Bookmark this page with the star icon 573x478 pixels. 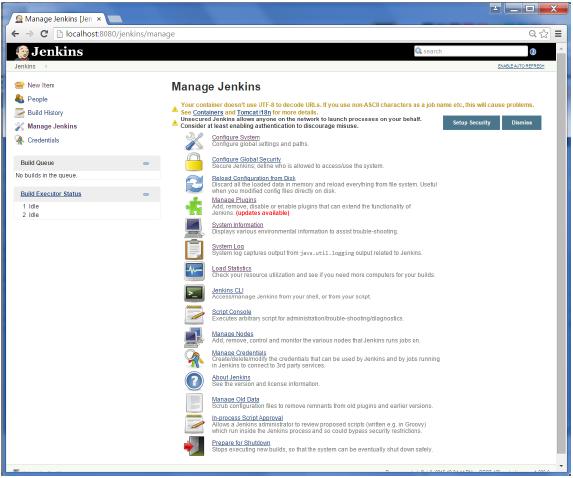pos(544,34)
